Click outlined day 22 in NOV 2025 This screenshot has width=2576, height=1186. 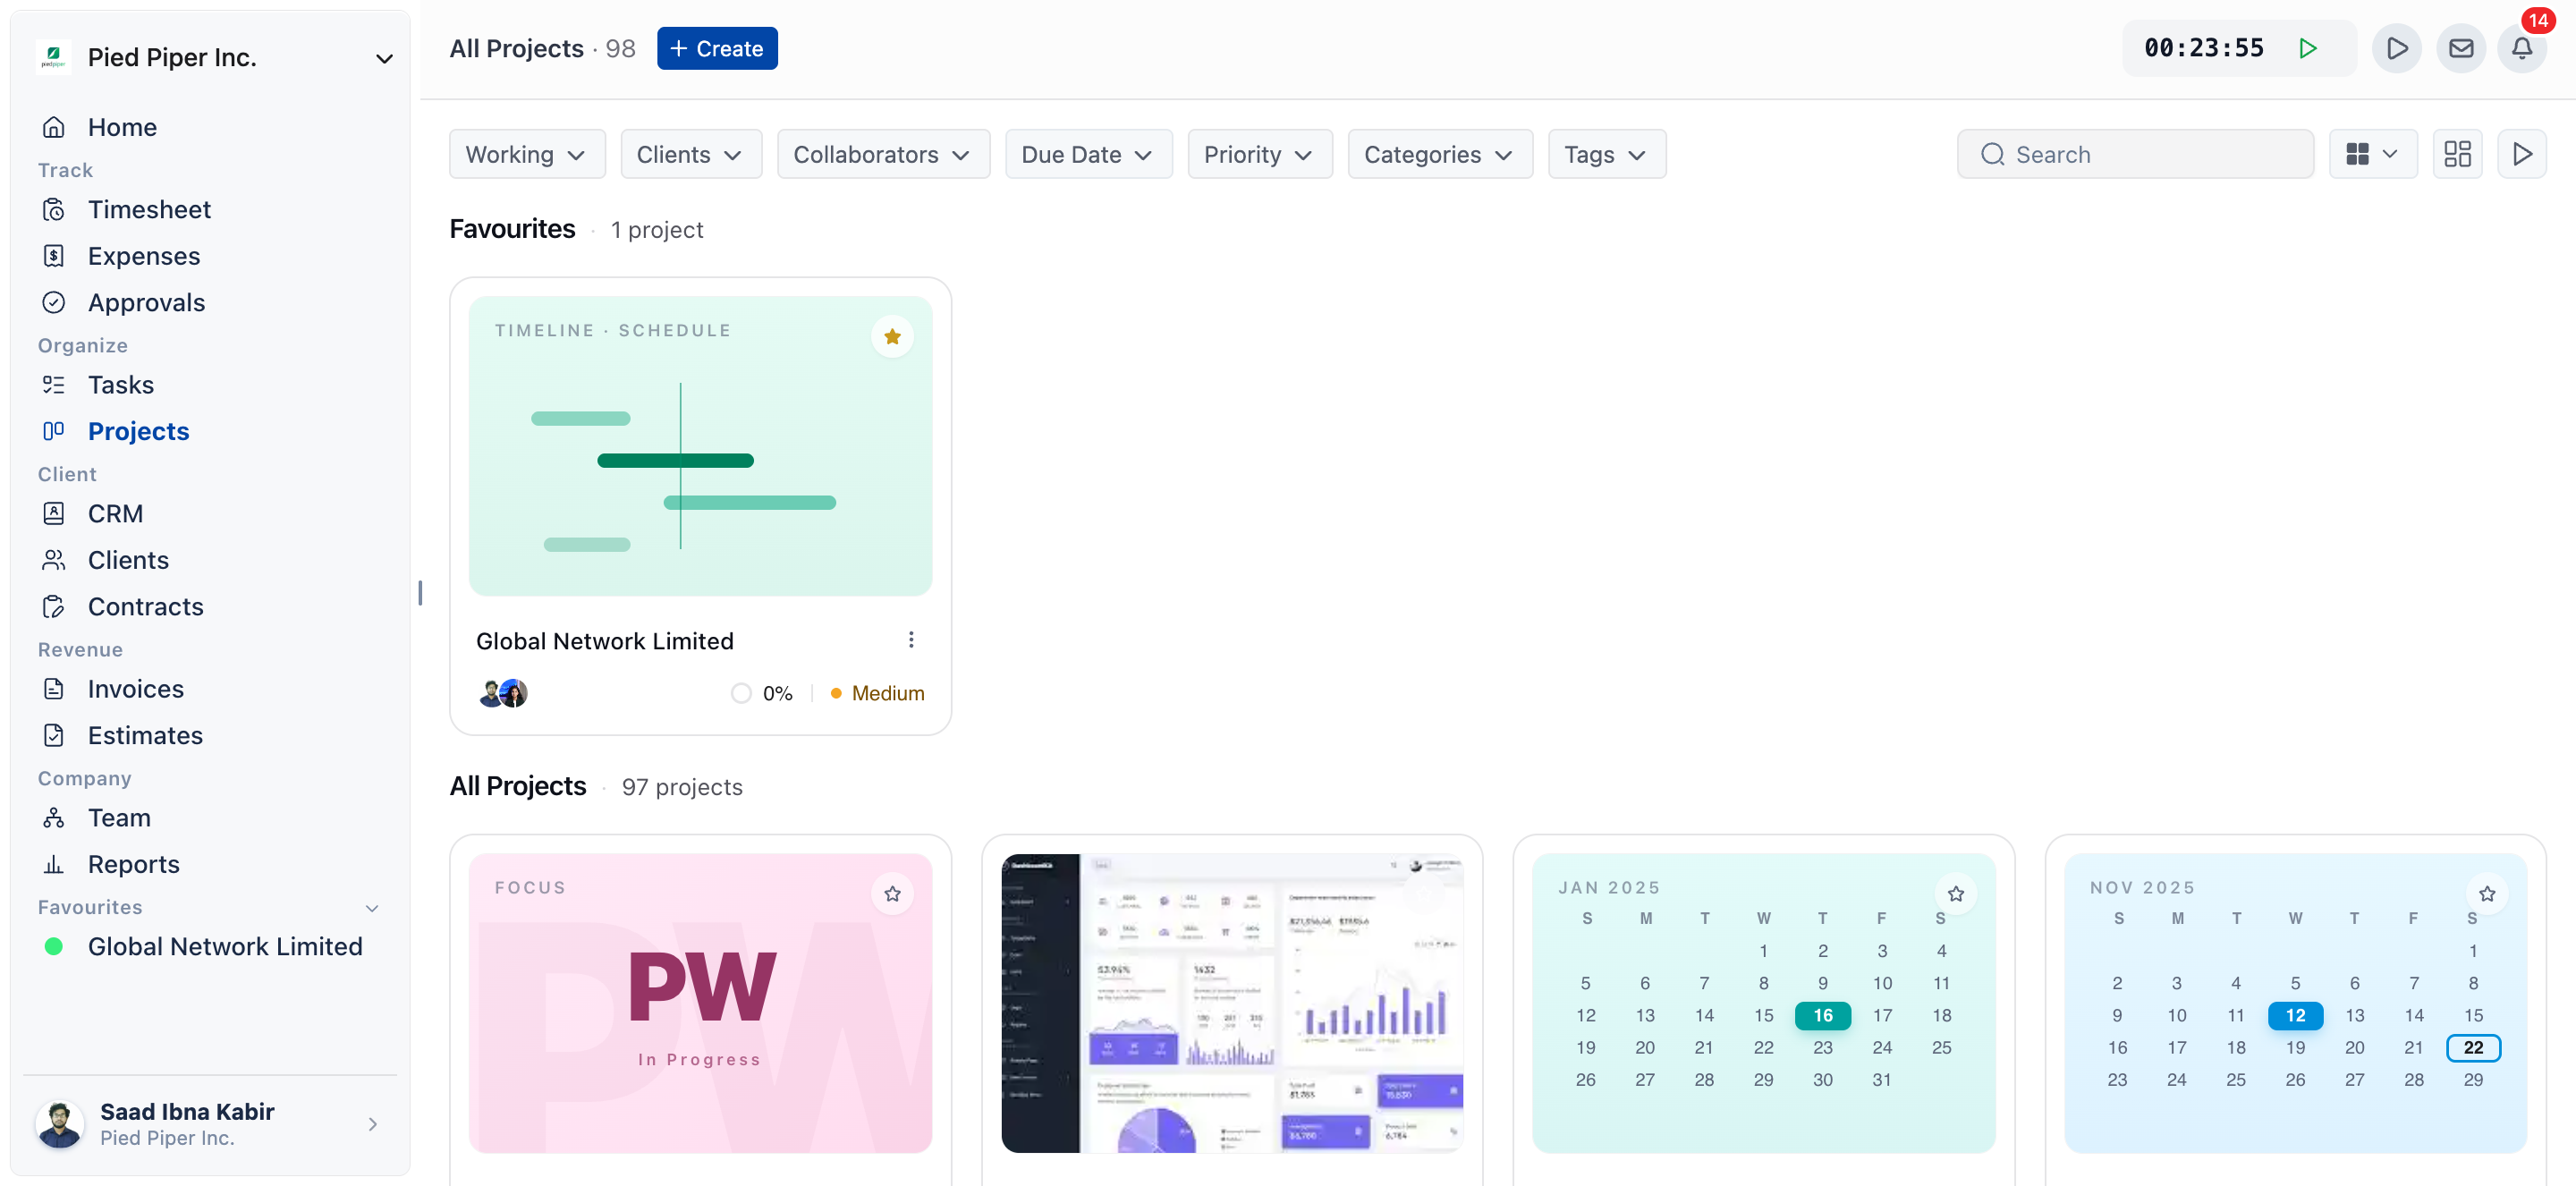(x=2473, y=1047)
